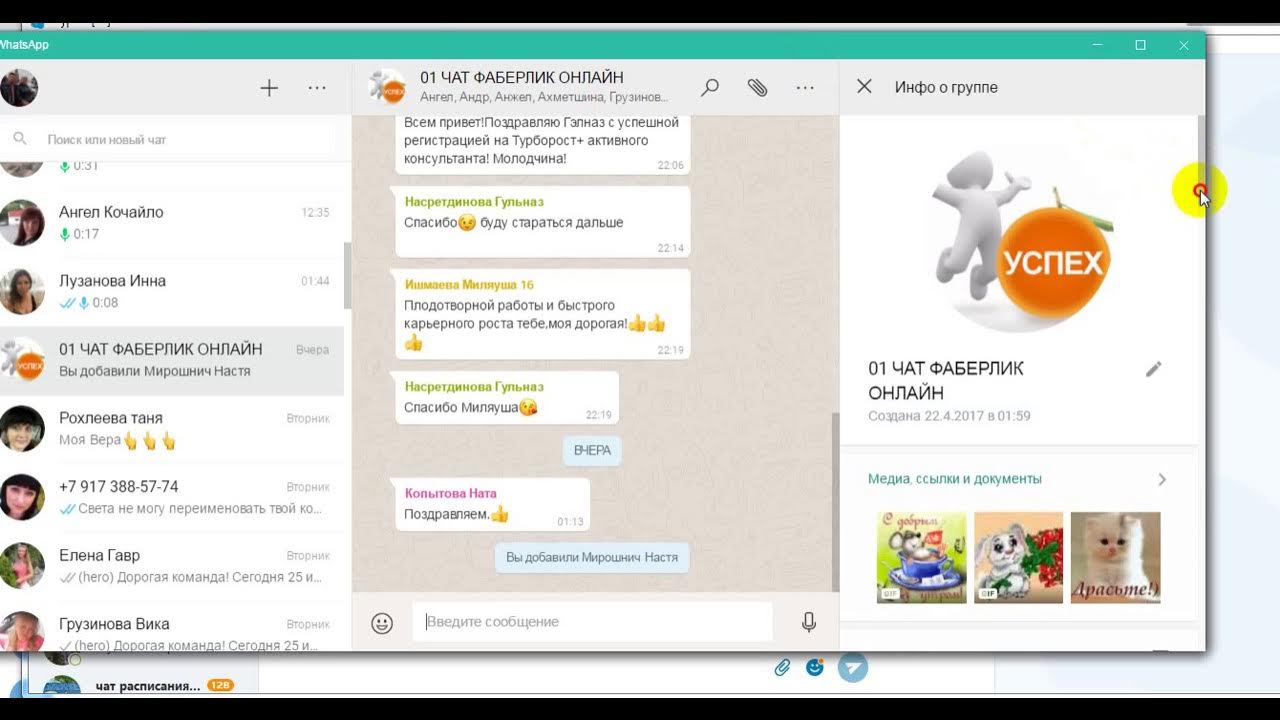The image size is (1280, 720).
Task: Click Елена Гавр's avatar
Action: tap(22, 567)
